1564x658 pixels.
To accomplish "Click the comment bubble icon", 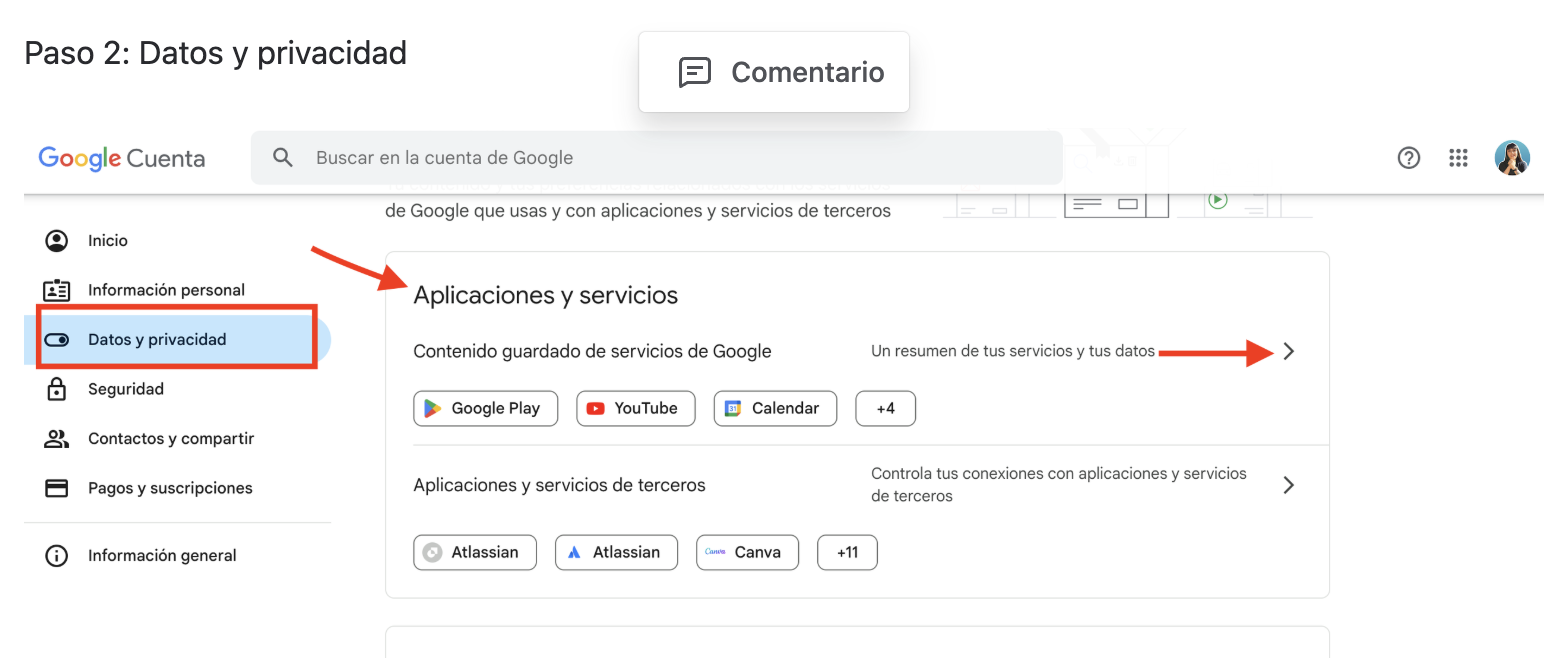I will (695, 72).
